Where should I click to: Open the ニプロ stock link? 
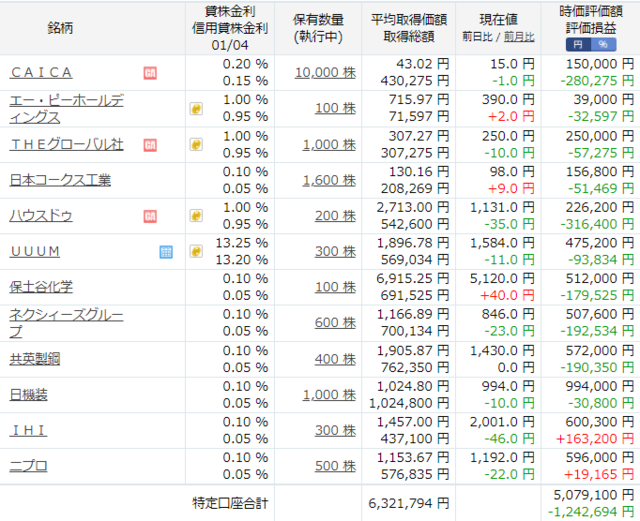pyautogui.click(x=29, y=466)
